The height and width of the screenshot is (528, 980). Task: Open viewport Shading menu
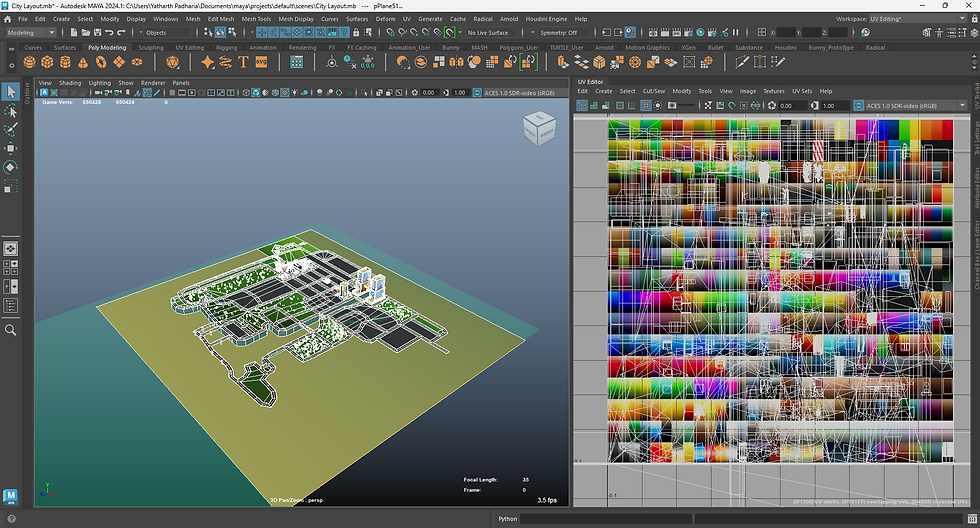coord(70,82)
